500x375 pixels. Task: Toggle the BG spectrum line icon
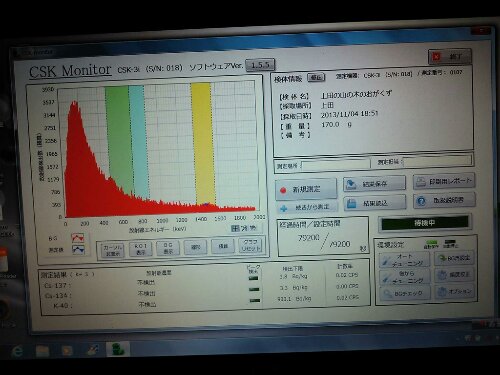78,238
